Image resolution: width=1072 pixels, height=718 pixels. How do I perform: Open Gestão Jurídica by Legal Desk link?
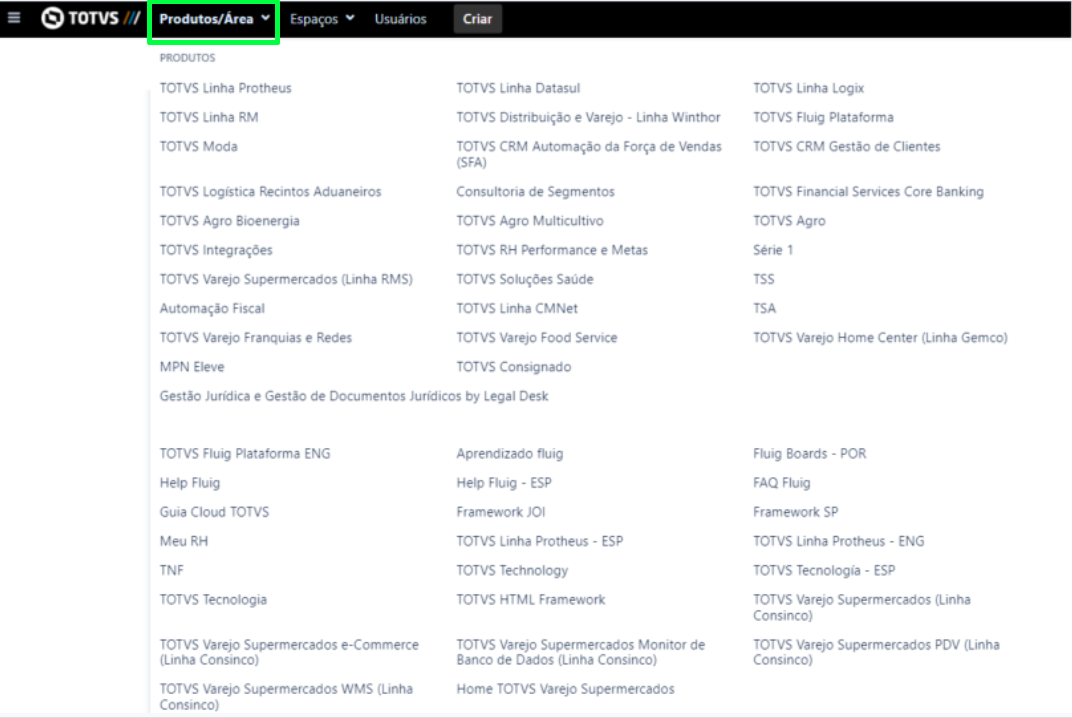point(354,397)
